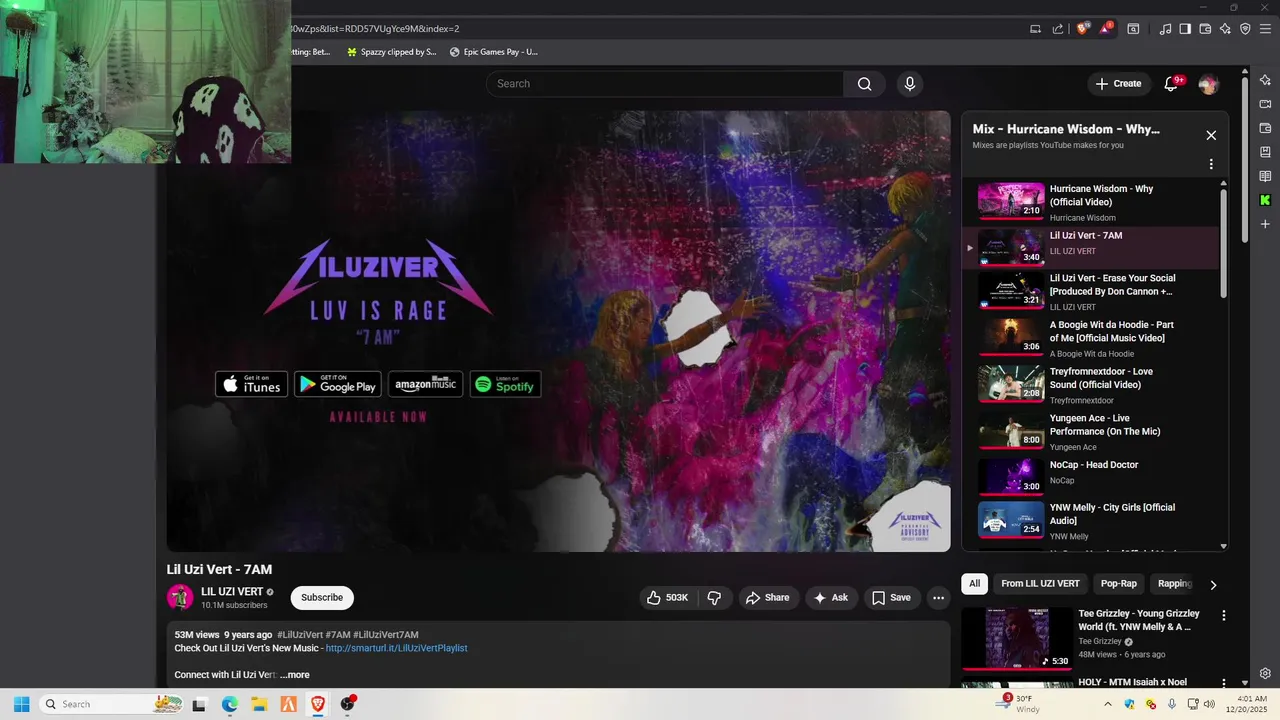Click the Windows taskbar search box
Image resolution: width=1280 pixels, height=720 pixels.
112,704
